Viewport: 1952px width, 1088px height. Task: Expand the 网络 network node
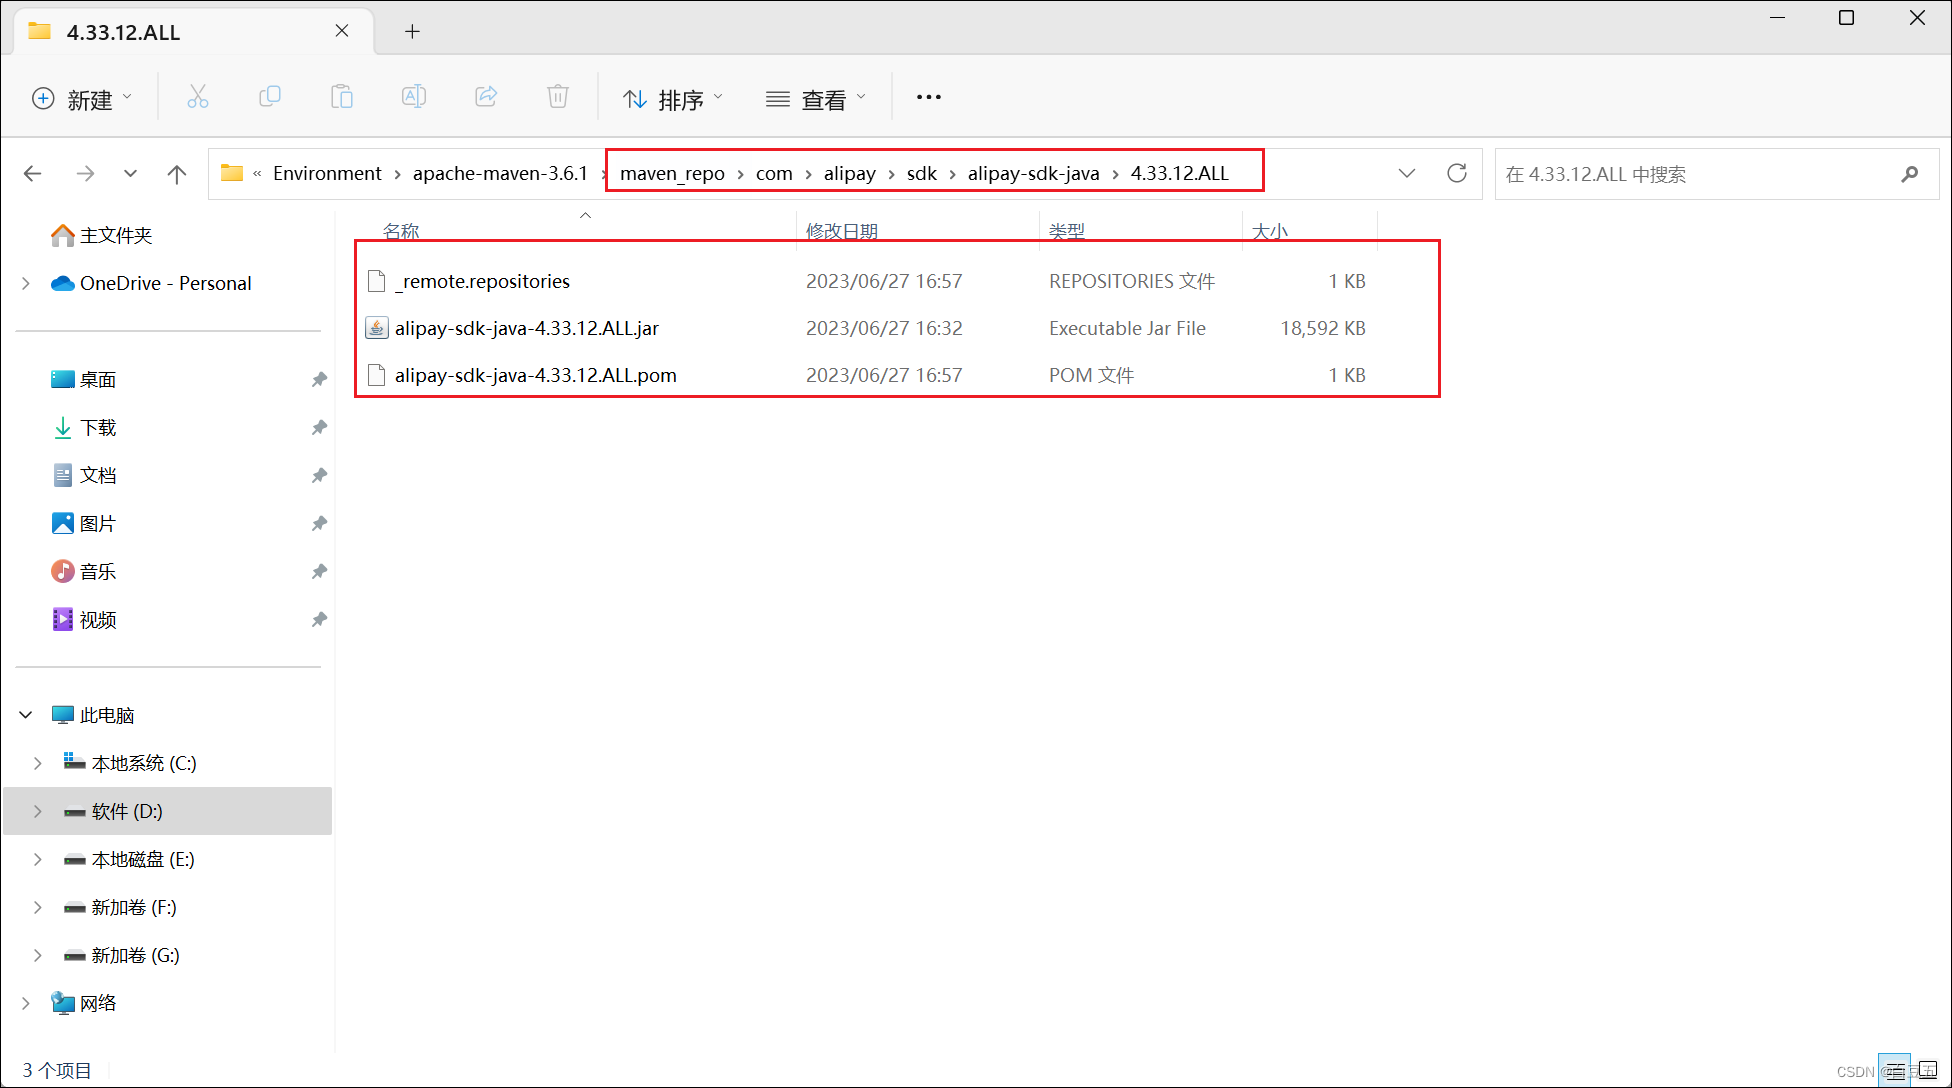(26, 1003)
